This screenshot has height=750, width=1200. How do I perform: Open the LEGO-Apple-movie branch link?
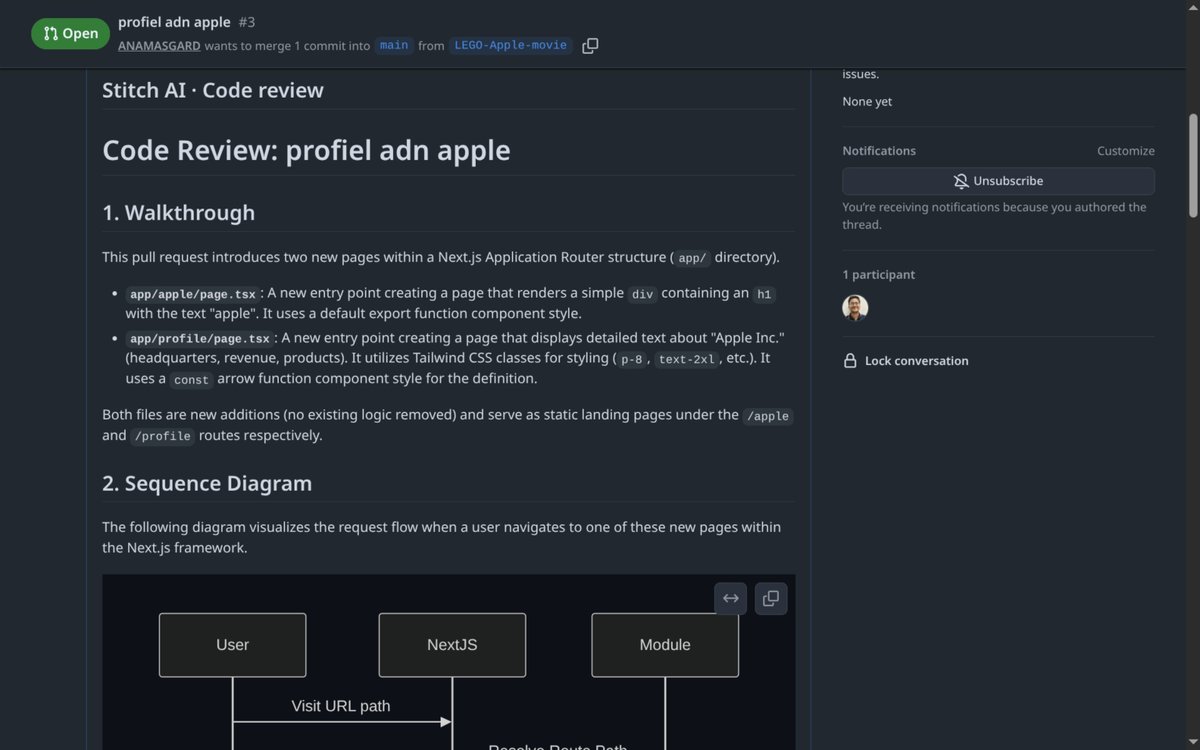point(510,46)
